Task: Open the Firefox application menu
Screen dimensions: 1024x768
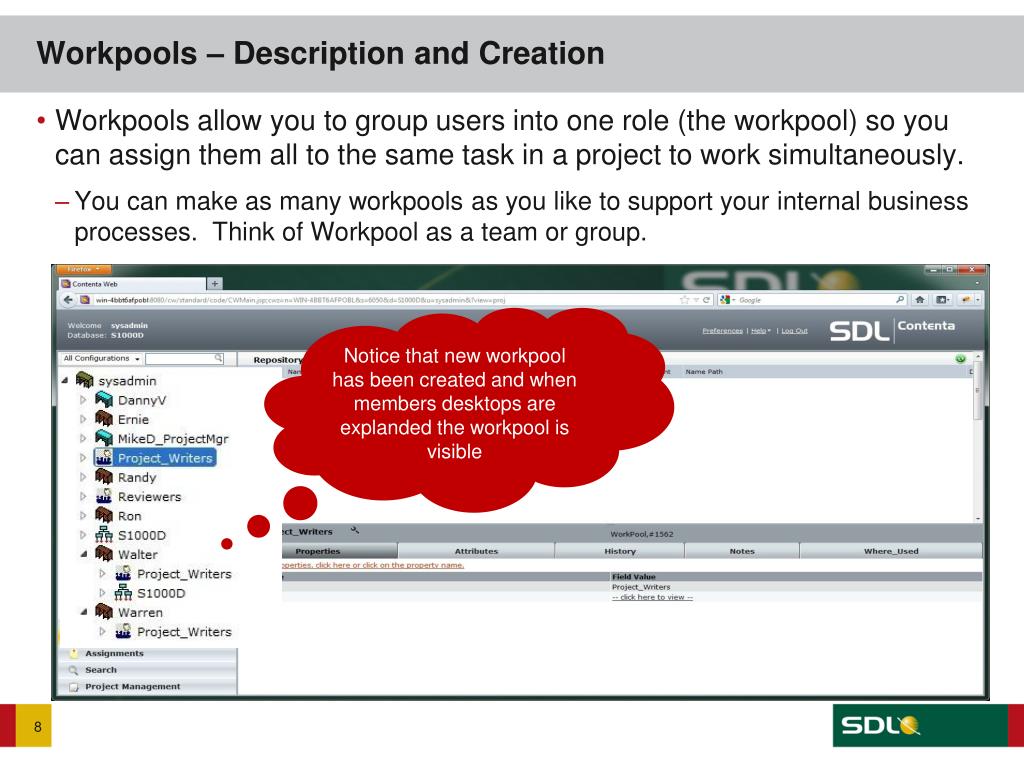Action: [83, 269]
